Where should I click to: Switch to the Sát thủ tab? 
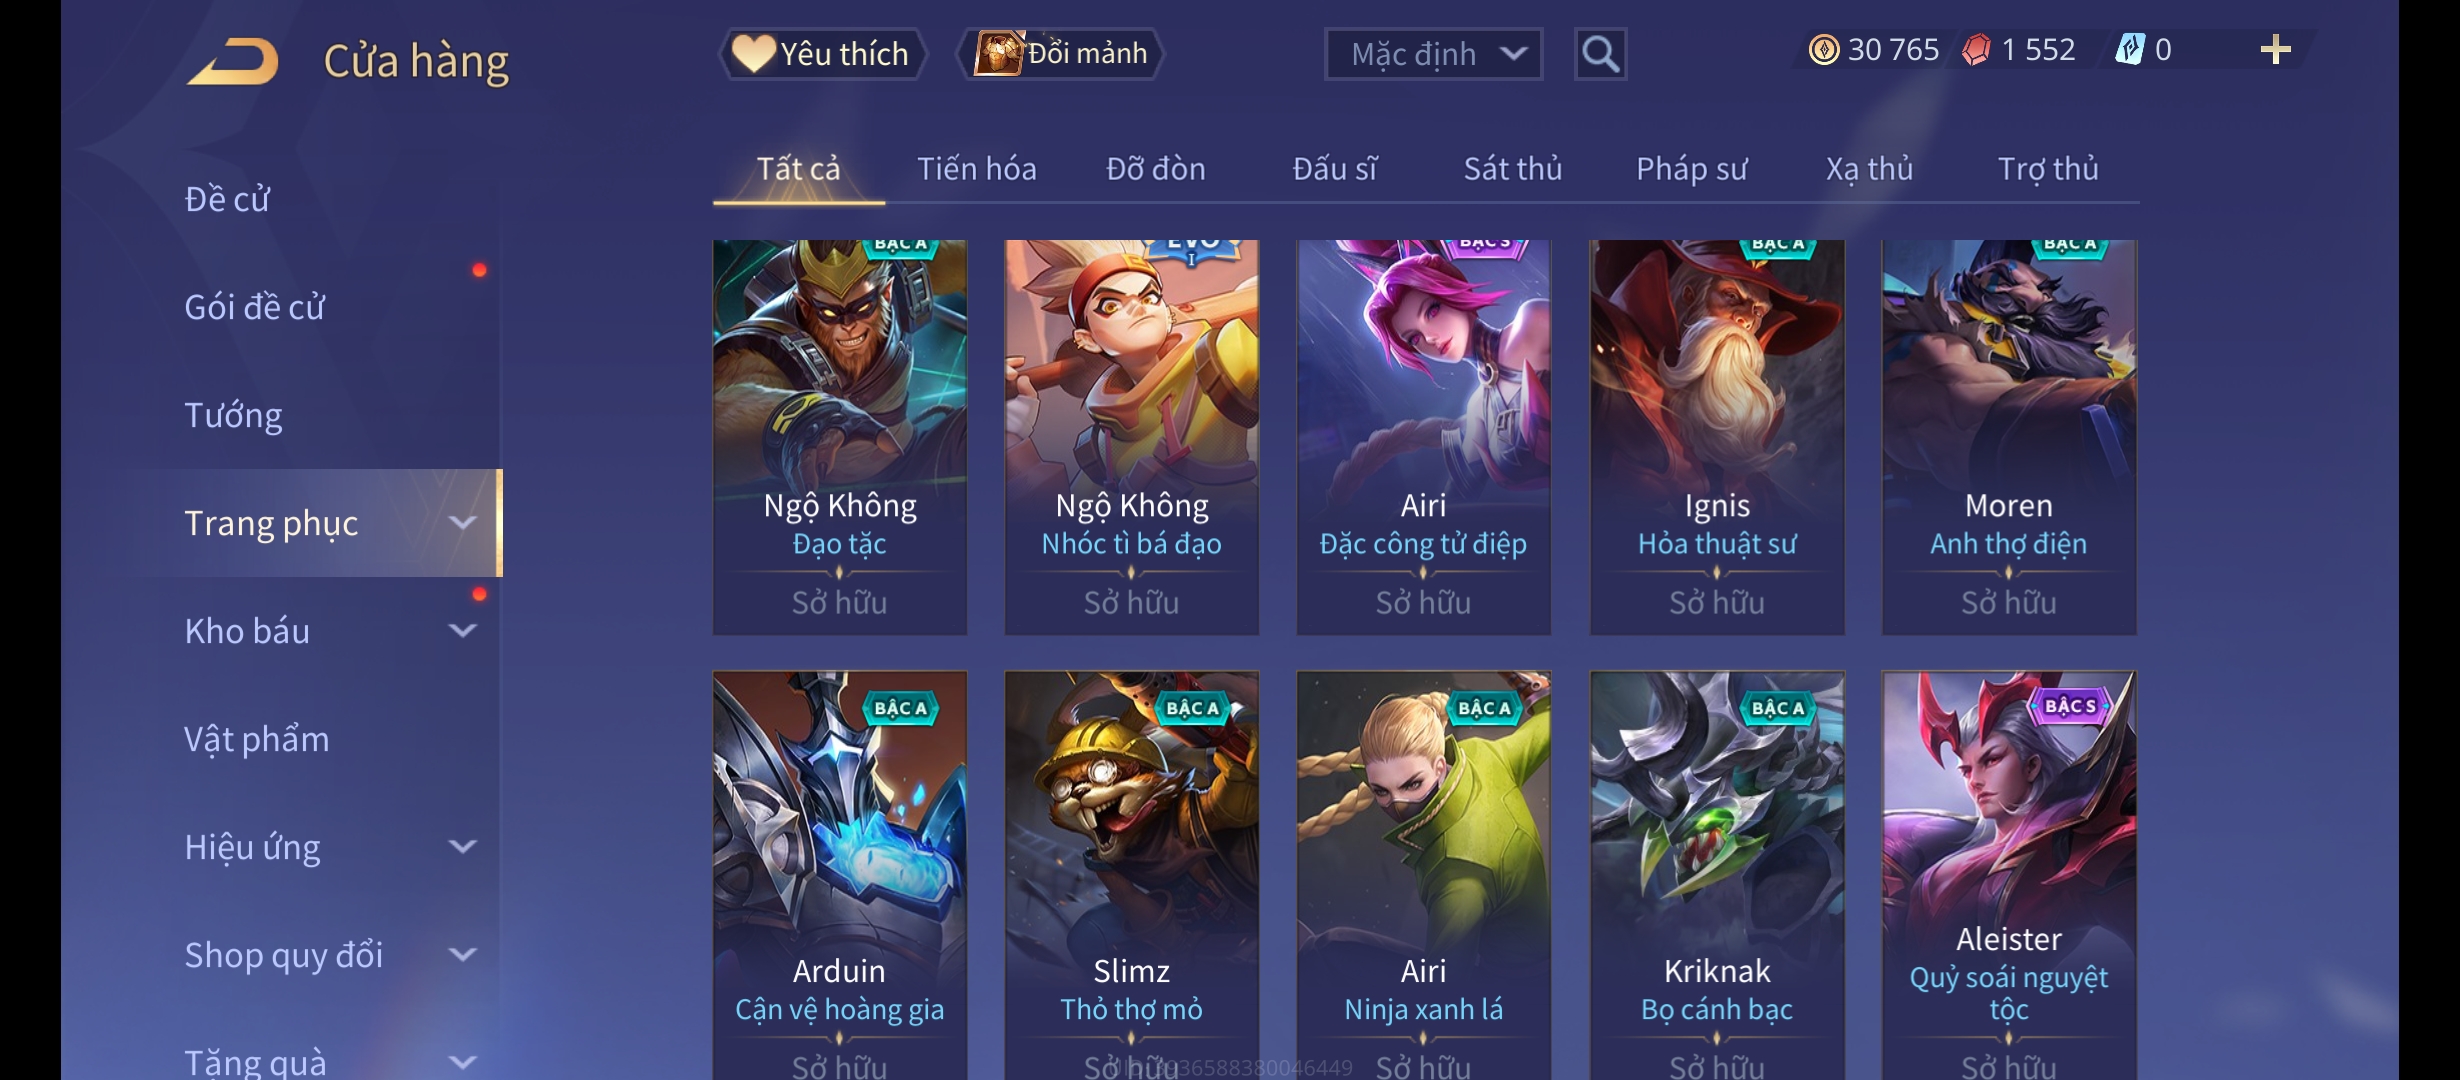[x=1512, y=169]
